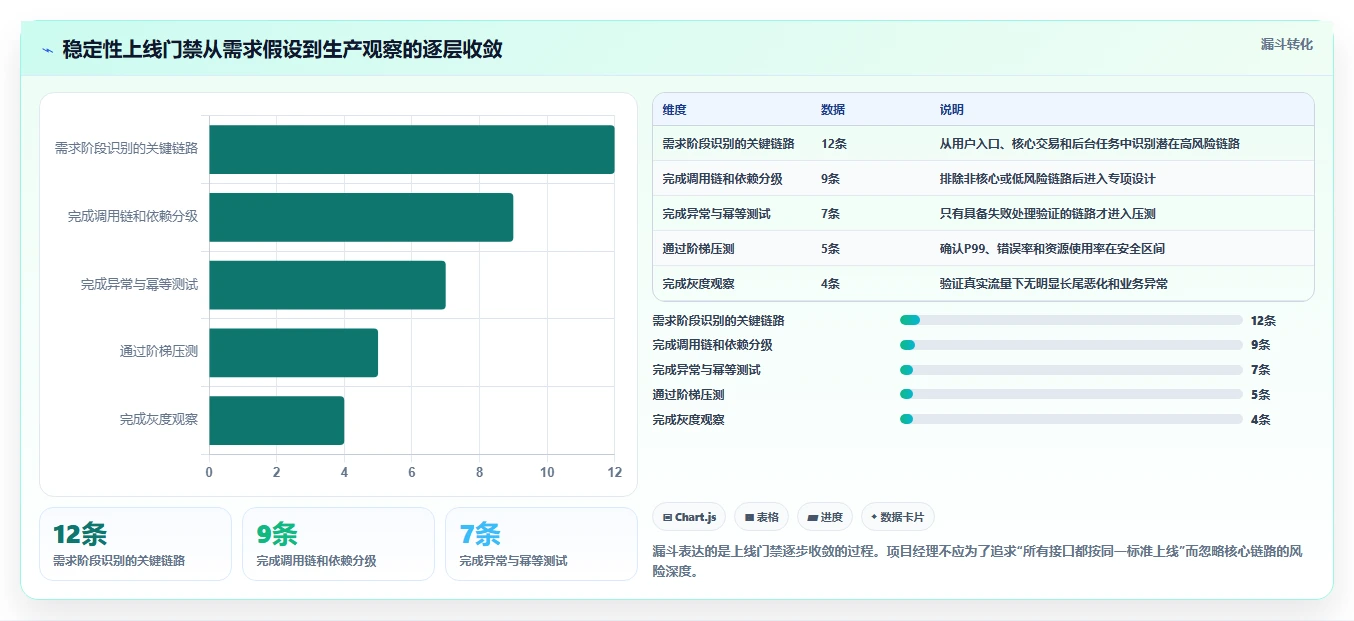Viewport: 1354px width, 621px height.
Task: Click the 进度 tag chip
Action: tap(825, 517)
